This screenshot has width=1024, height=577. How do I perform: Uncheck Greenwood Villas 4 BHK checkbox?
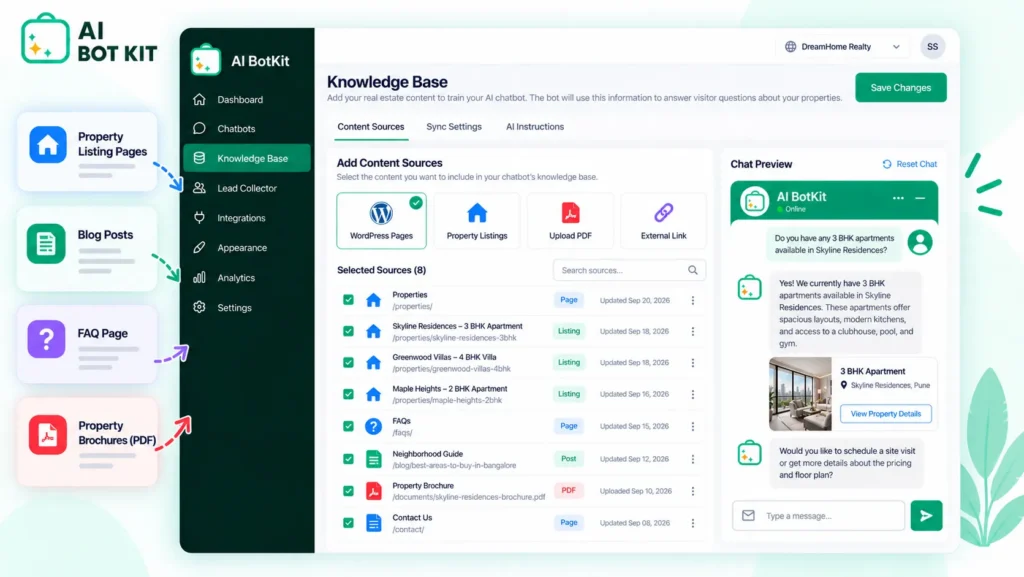pyautogui.click(x=348, y=362)
